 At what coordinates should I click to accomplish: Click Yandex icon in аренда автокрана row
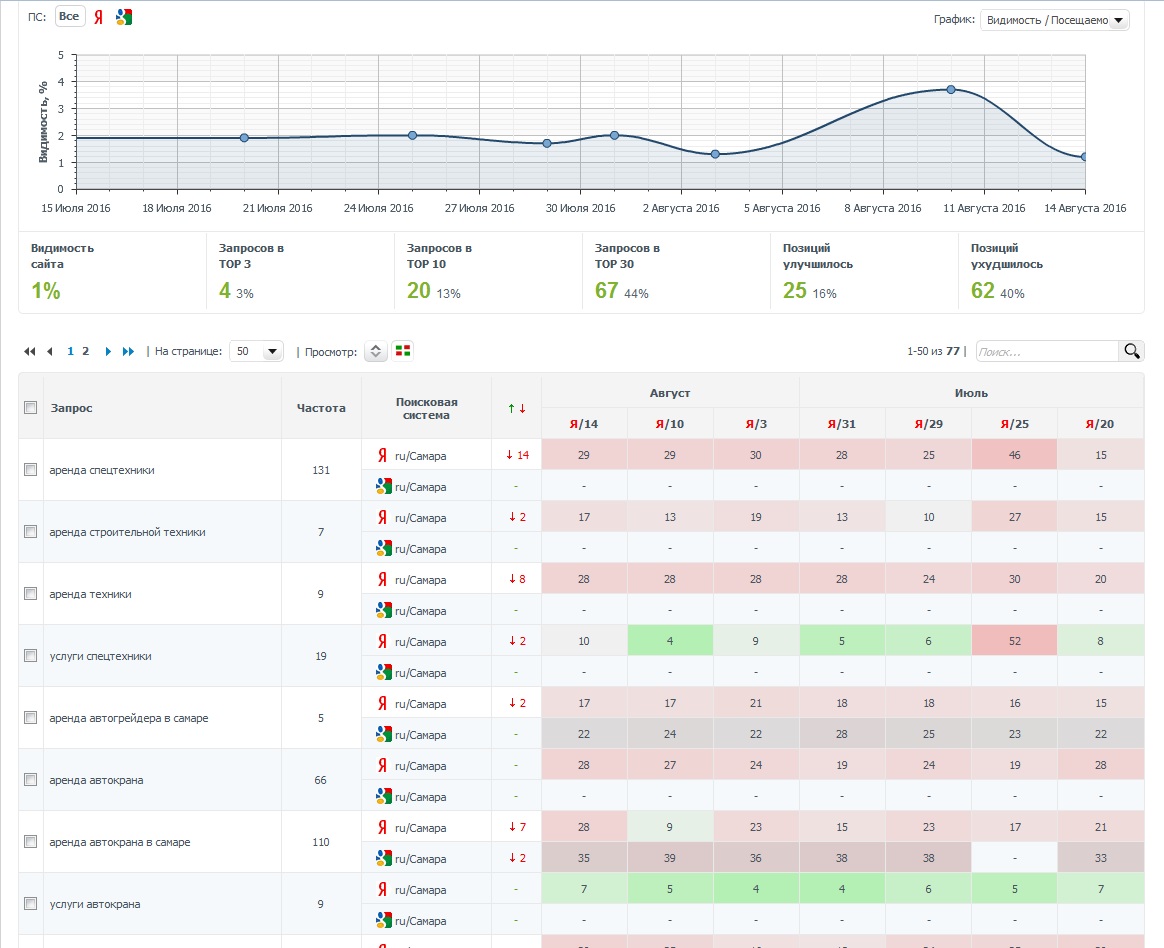point(382,765)
